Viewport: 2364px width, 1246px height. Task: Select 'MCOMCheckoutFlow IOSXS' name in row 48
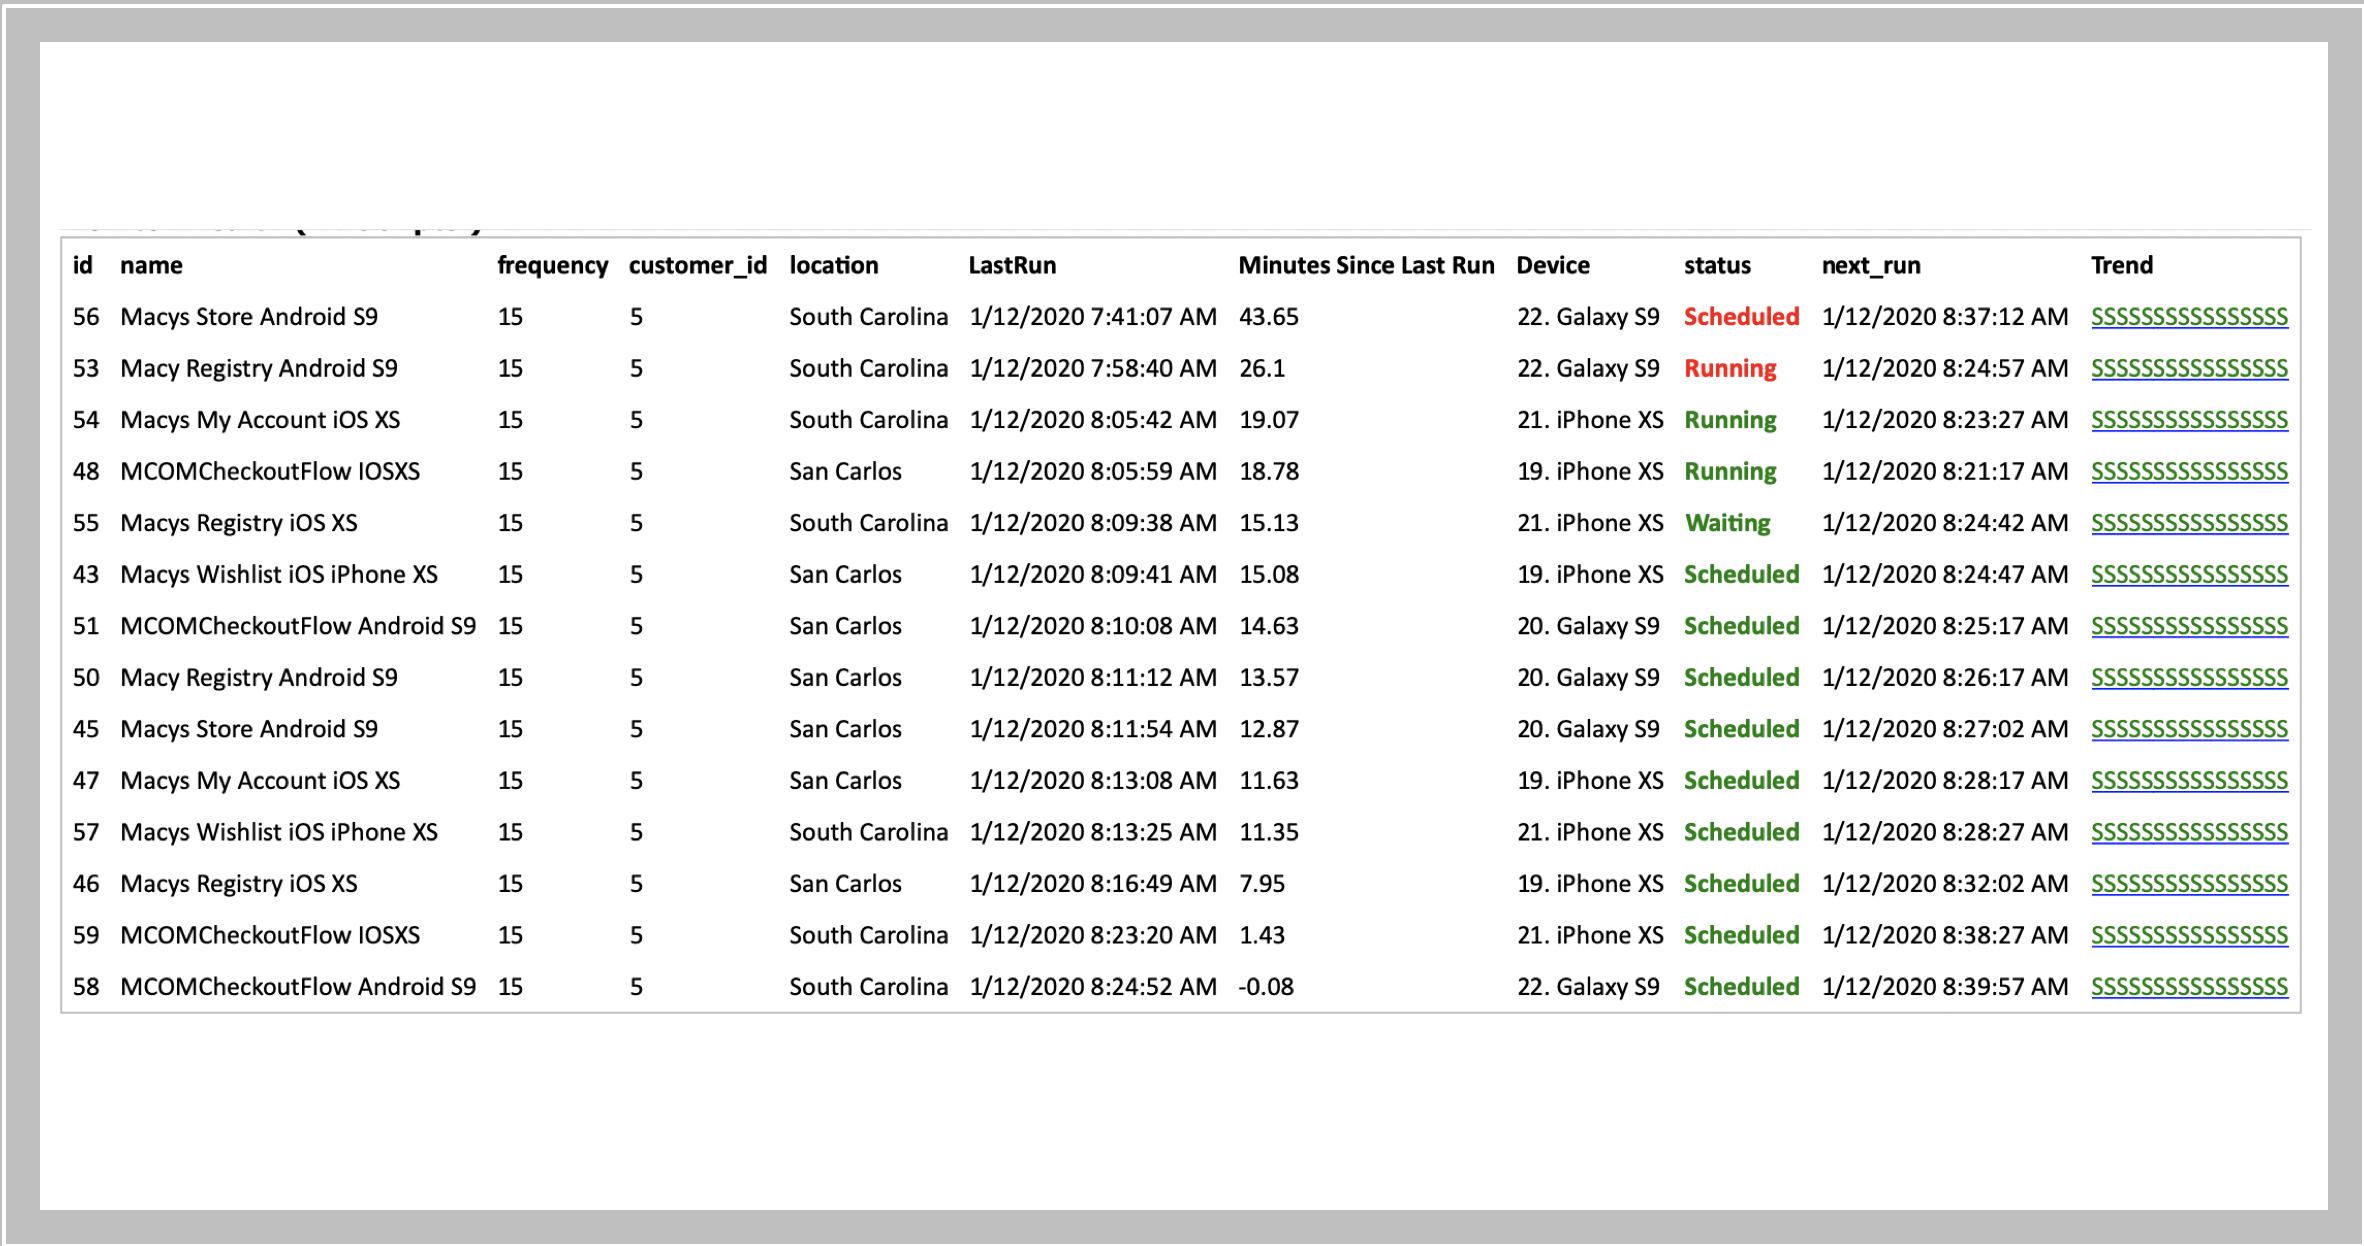coord(270,472)
